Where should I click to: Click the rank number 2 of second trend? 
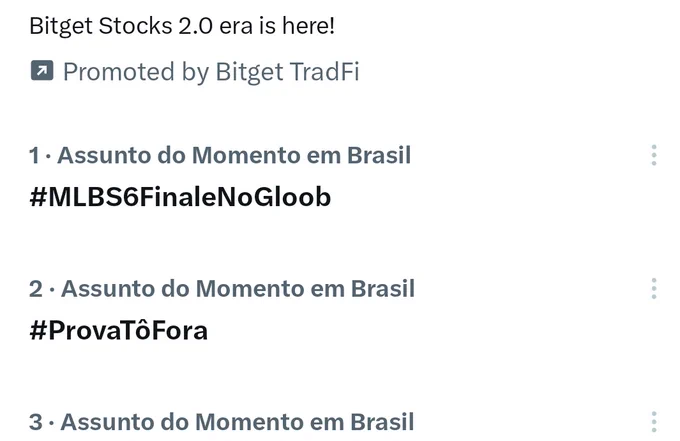tap(36, 289)
